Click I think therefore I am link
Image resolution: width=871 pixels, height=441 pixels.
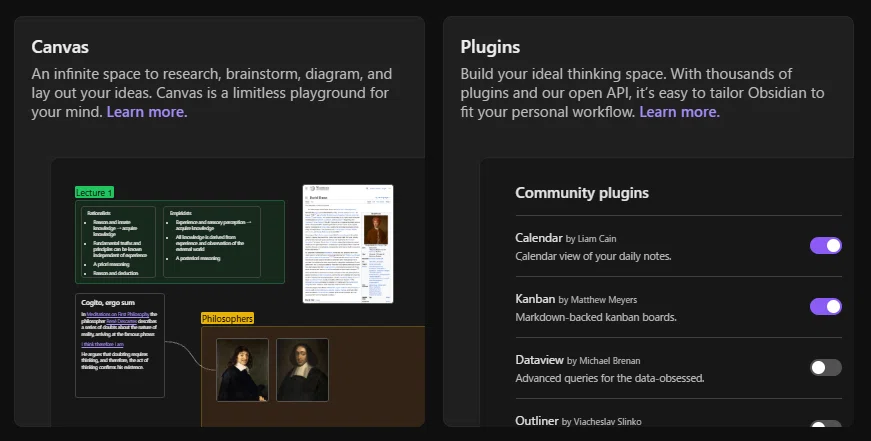click(x=102, y=344)
